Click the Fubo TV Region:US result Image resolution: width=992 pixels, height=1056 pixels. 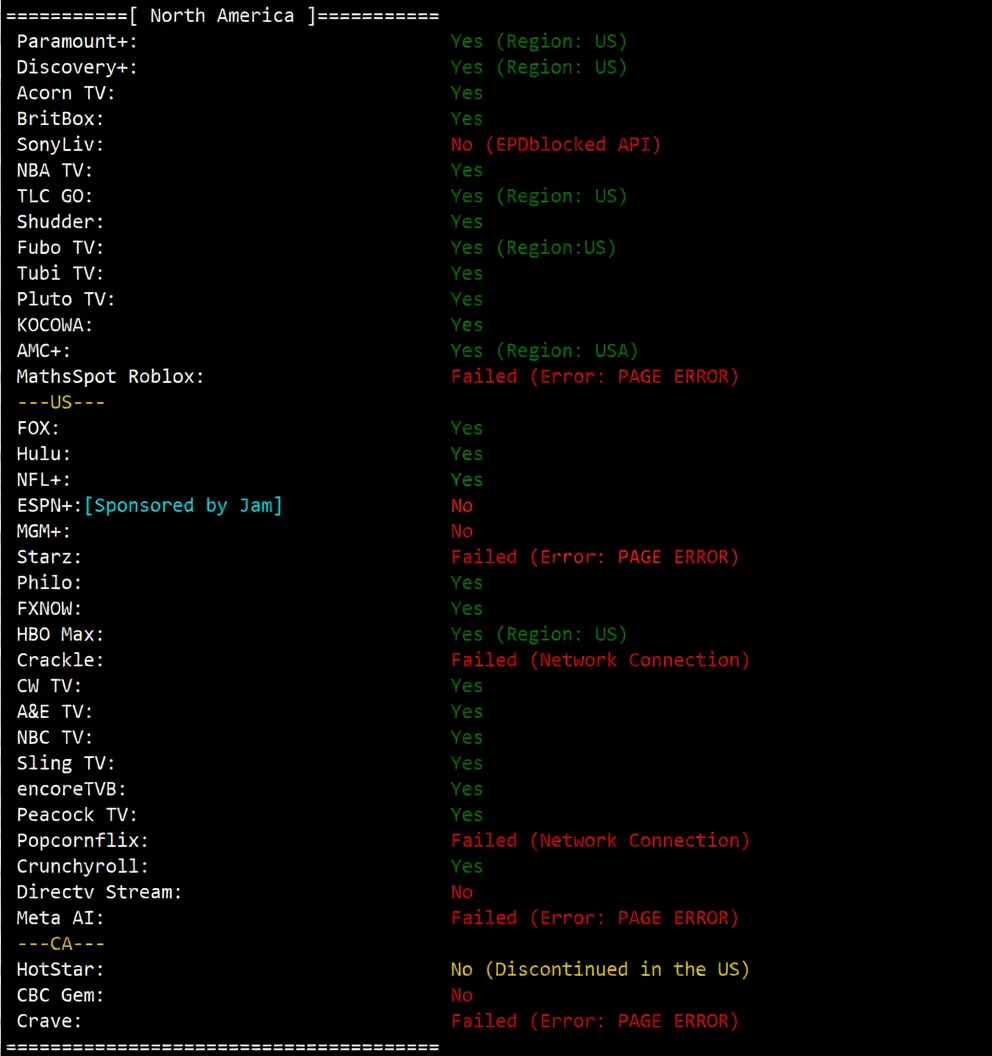[x=533, y=248]
